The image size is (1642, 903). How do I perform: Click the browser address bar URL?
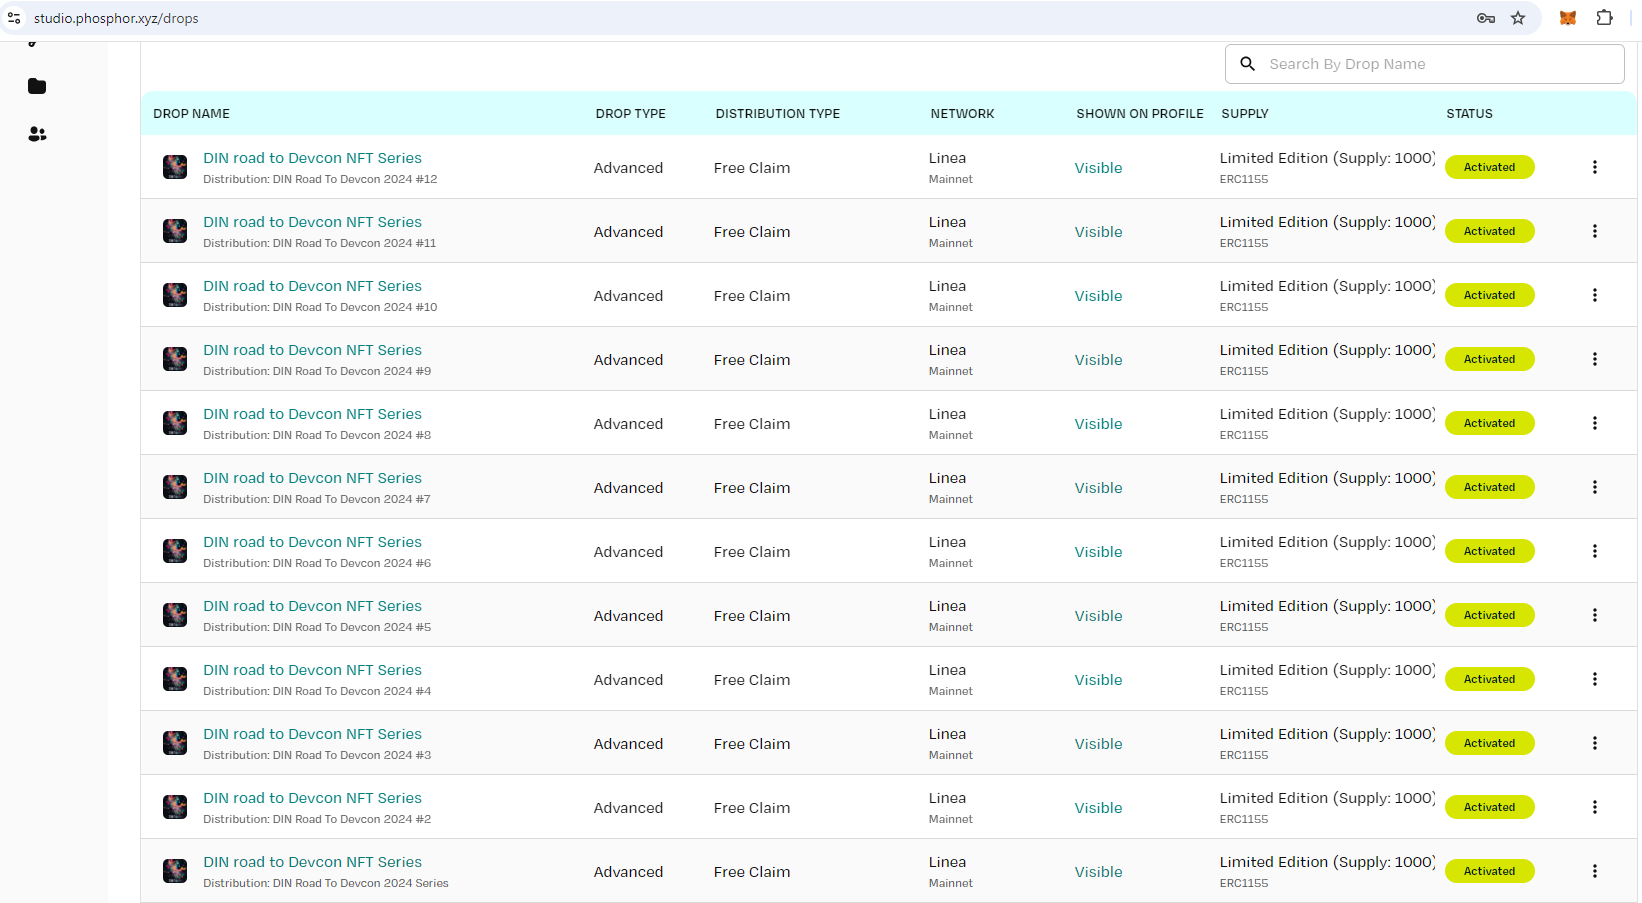pyautogui.click(x=116, y=18)
